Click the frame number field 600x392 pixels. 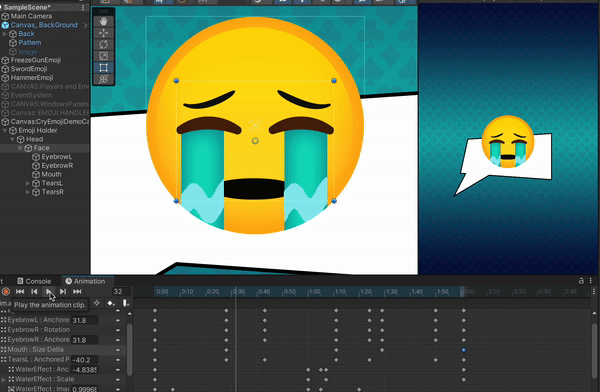(x=121, y=292)
